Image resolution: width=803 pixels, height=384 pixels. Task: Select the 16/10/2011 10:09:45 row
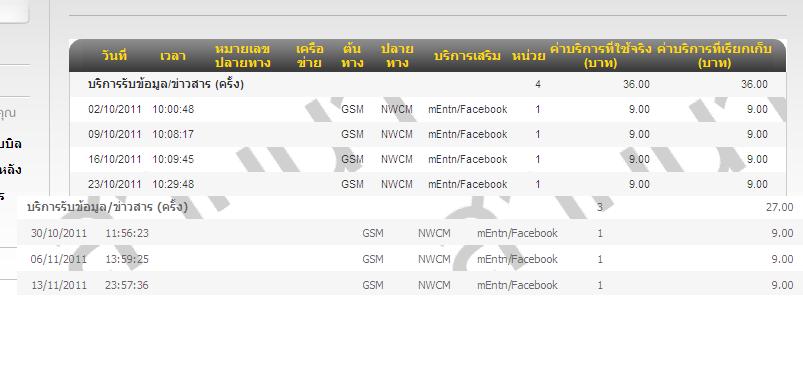click(428, 160)
